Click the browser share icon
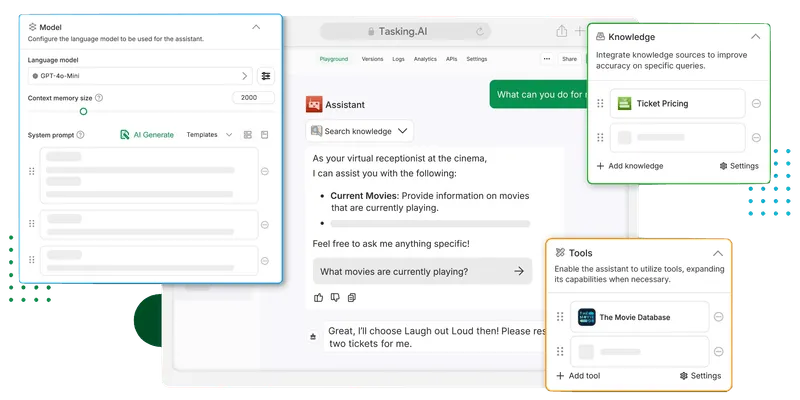The image size is (800, 400). coord(562,31)
